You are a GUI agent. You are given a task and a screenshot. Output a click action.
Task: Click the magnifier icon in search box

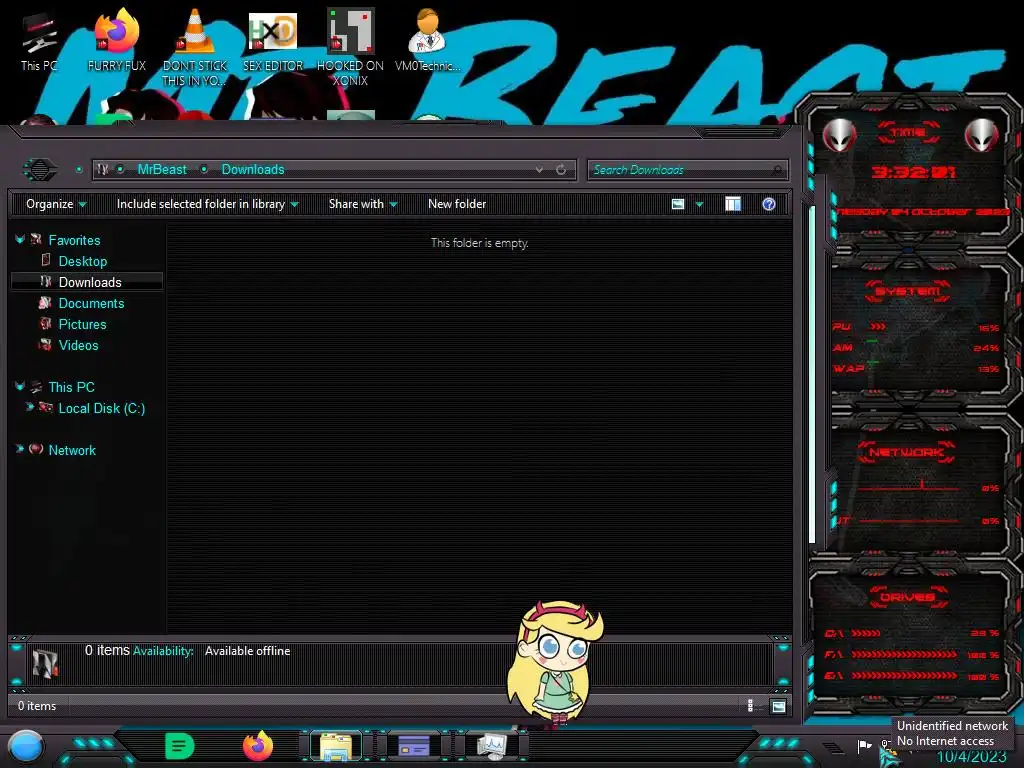tap(776, 170)
